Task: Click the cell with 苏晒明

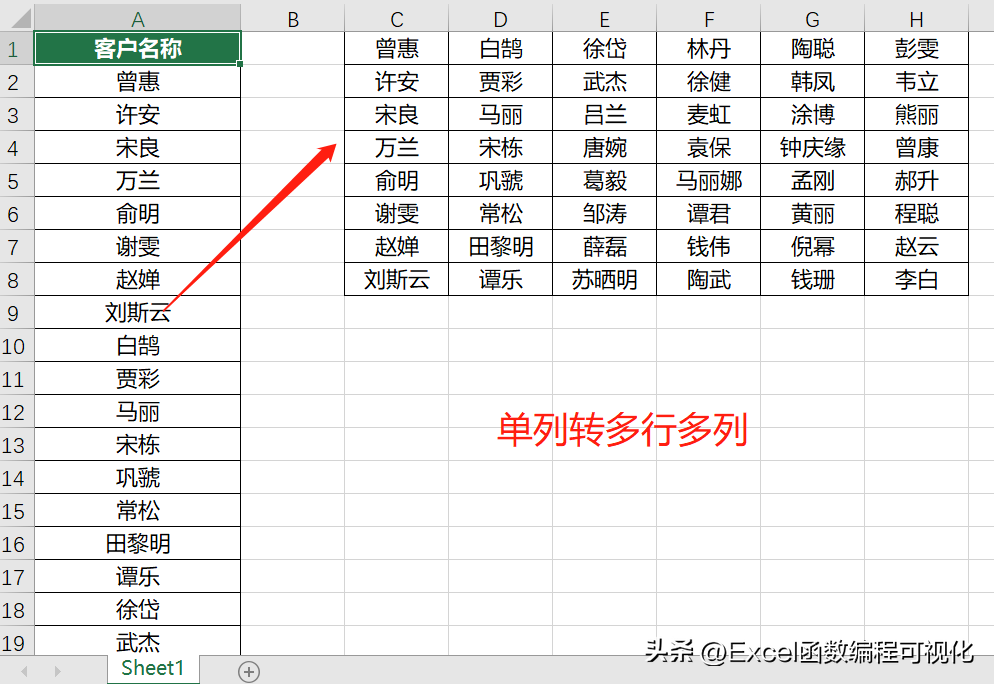Action: (x=605, y=280)
